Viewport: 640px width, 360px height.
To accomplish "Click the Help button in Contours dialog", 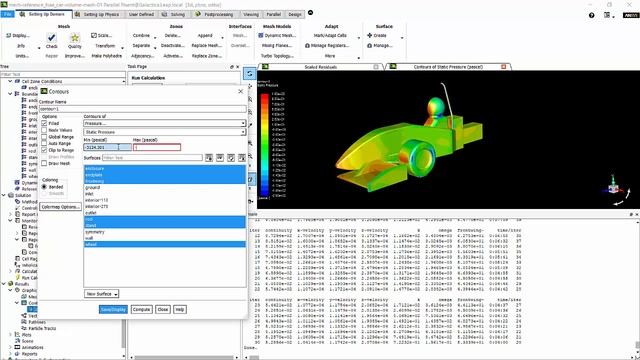I will [180, 309].
